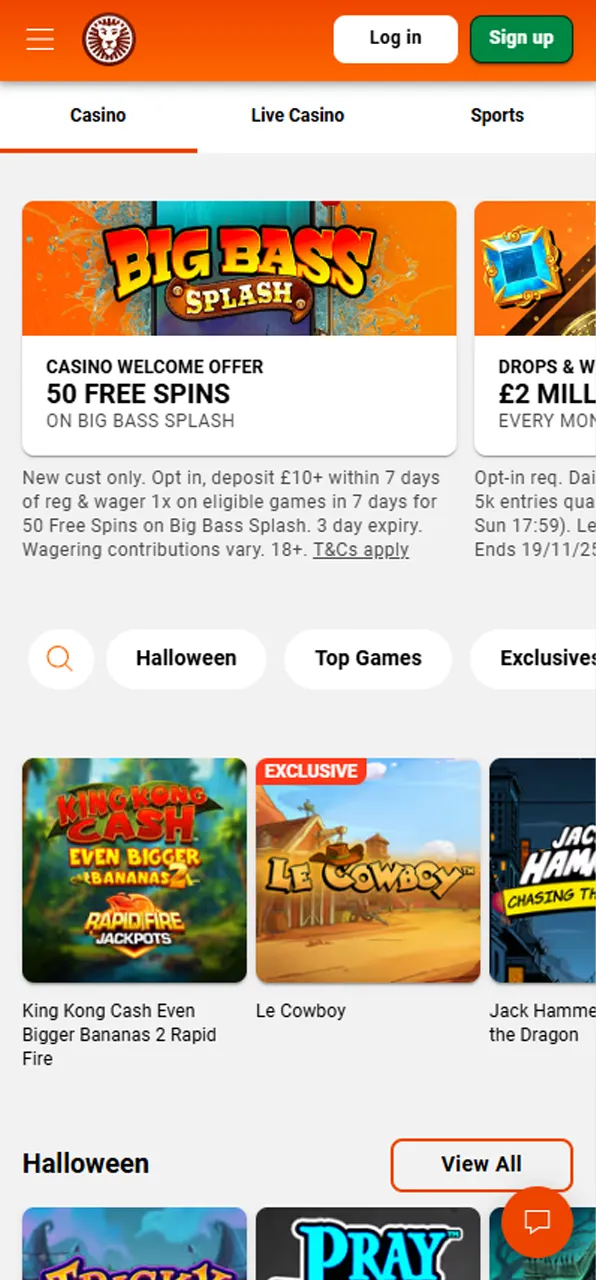Open the Big Bass Splash welcome offer banner

pos(239,328)
